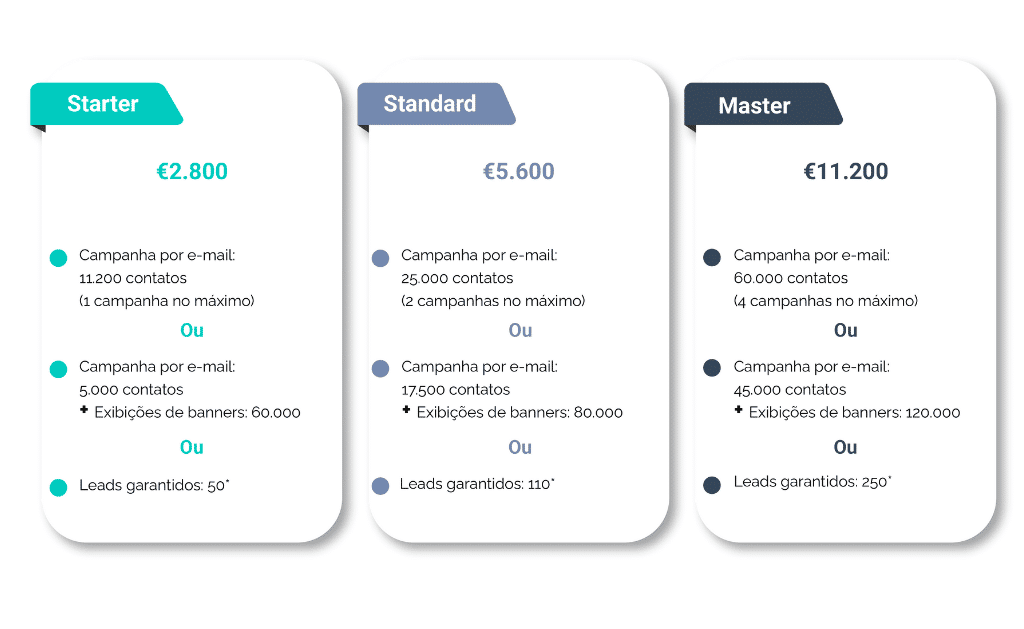The height and width of the screenshot is (629, 1024).
Task: Select the Standard plan tab label
Action: 430,104
